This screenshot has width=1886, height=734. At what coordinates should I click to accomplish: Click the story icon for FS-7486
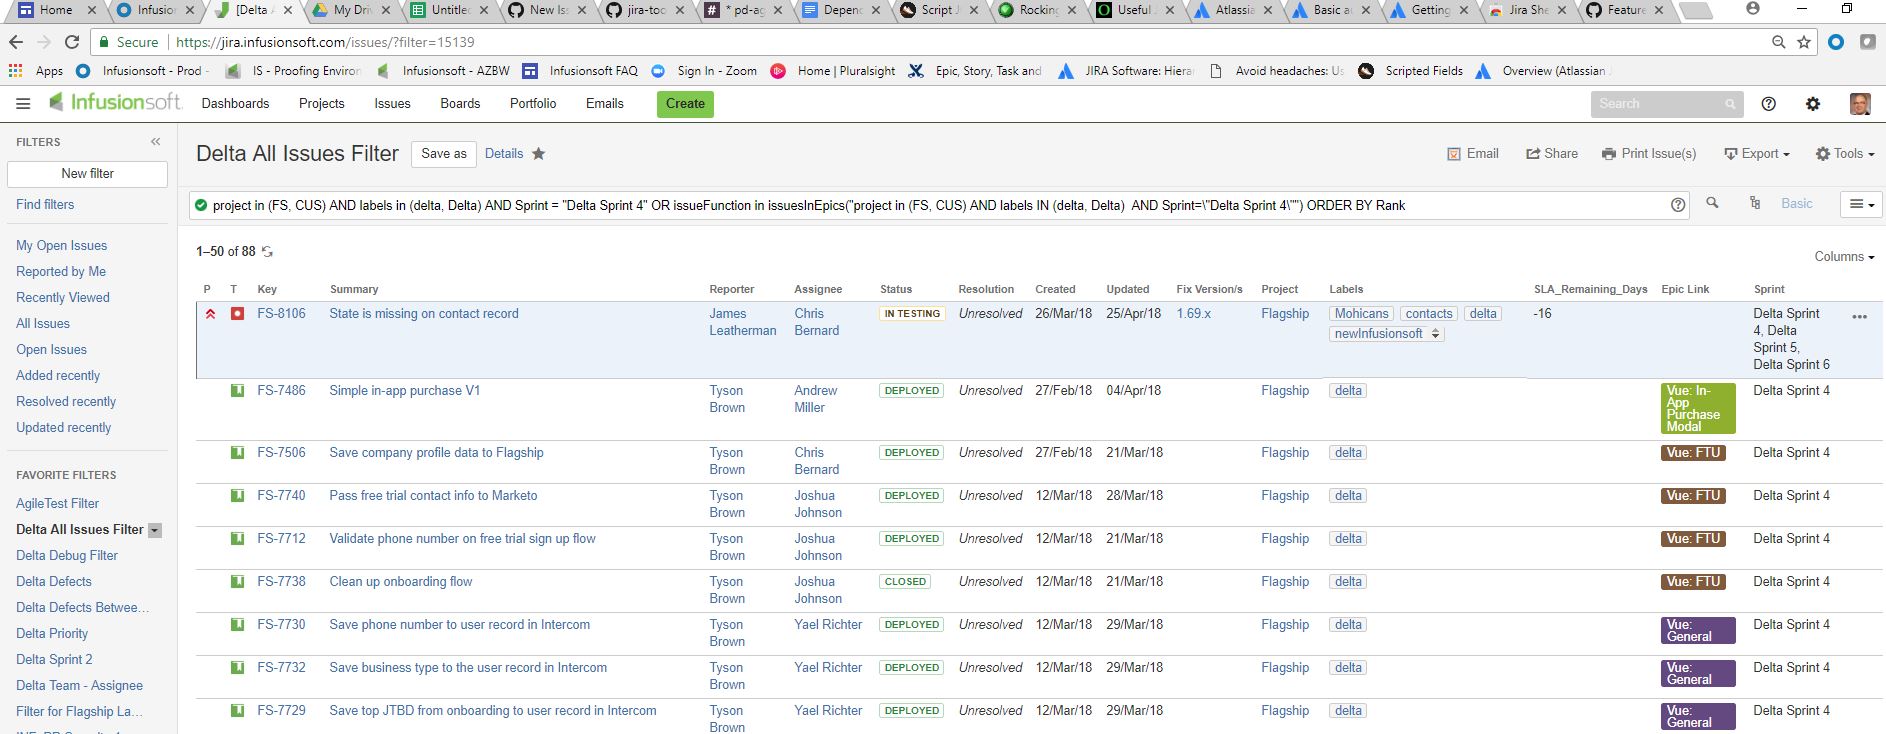click(x=237, y=391)
